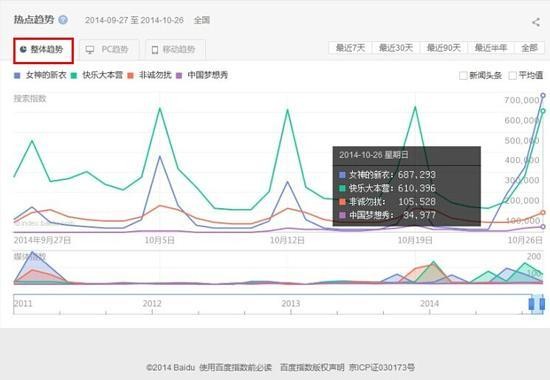This screenshot has height=380, width=550.
Task: Select the 整体趋势 tab
Action: click(43, 51)
